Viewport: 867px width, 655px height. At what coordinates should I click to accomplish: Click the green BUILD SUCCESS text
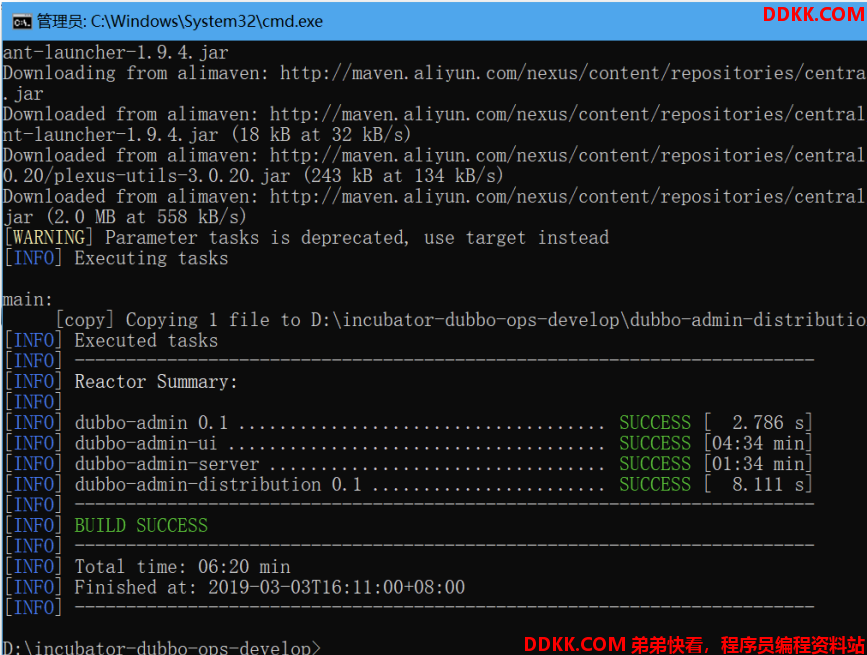point(141,525)
